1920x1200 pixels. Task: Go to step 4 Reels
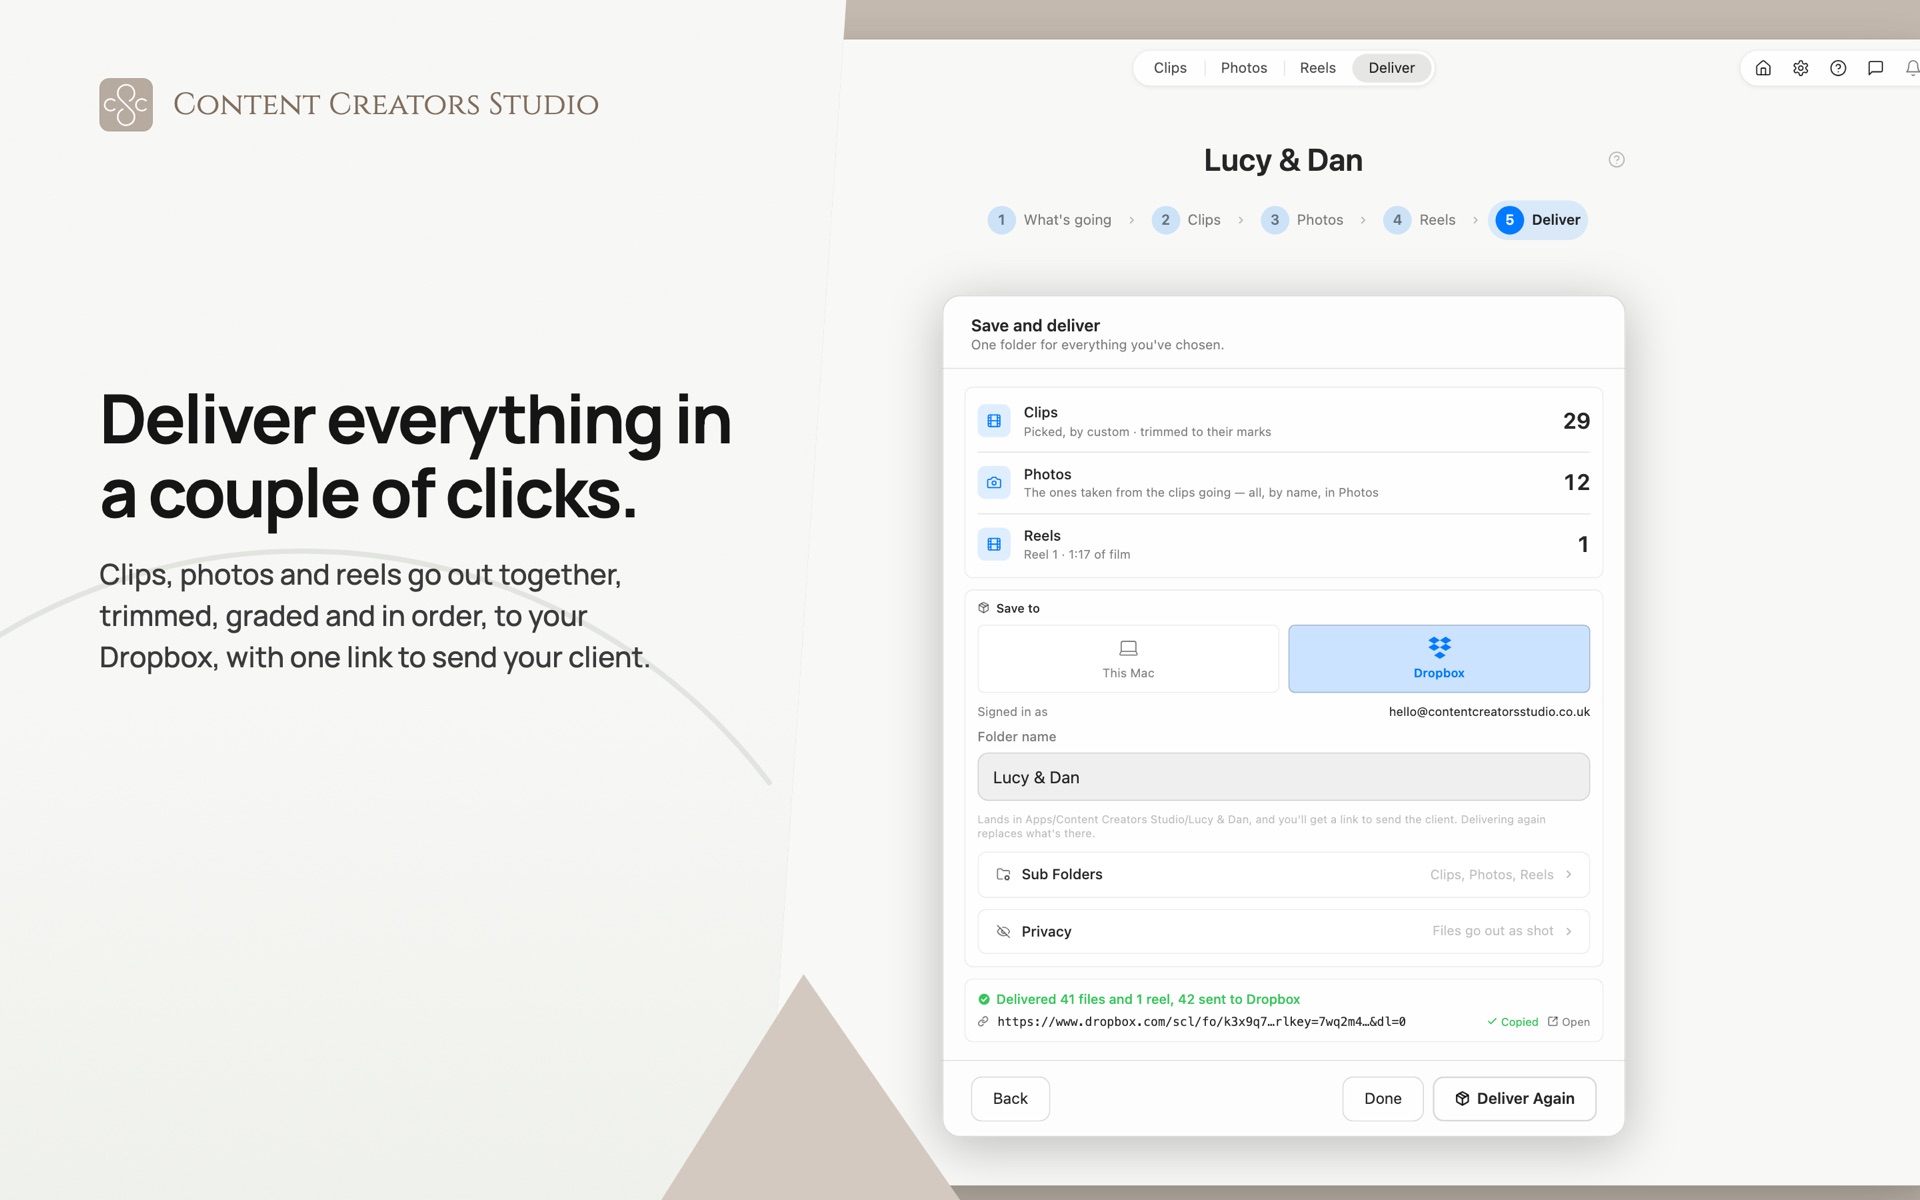(x=1420, y=220)
